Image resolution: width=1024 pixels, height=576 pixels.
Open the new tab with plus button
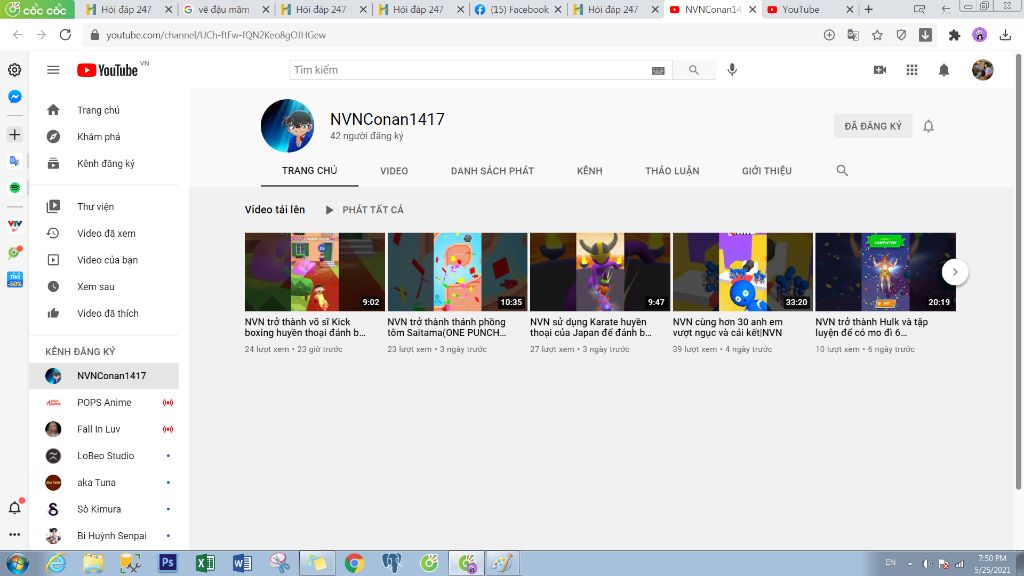point(869,9)
